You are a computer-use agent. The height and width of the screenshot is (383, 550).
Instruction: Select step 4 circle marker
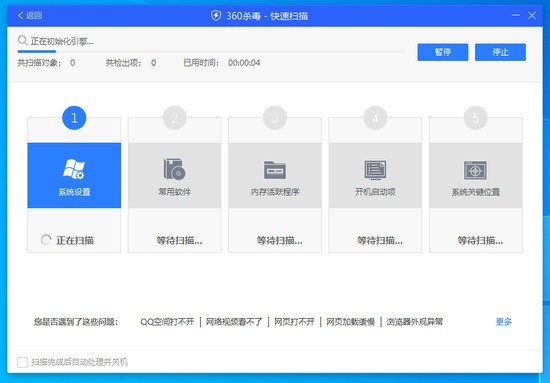375,118
